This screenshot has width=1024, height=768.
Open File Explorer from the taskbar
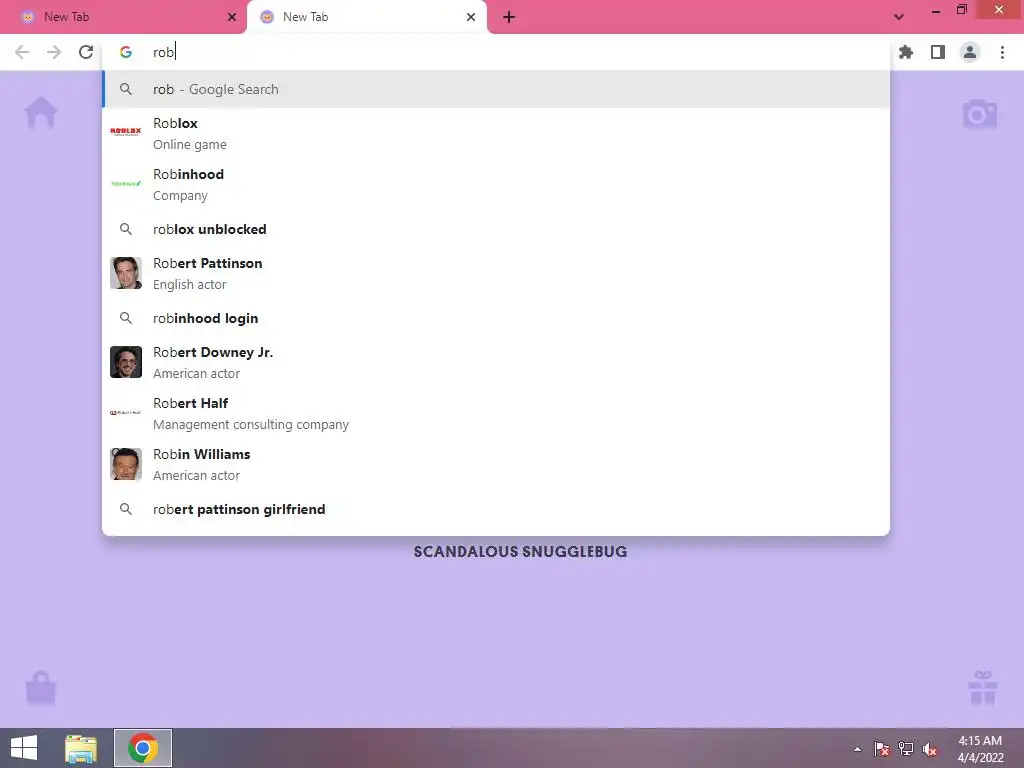click(x=81, y=748)
